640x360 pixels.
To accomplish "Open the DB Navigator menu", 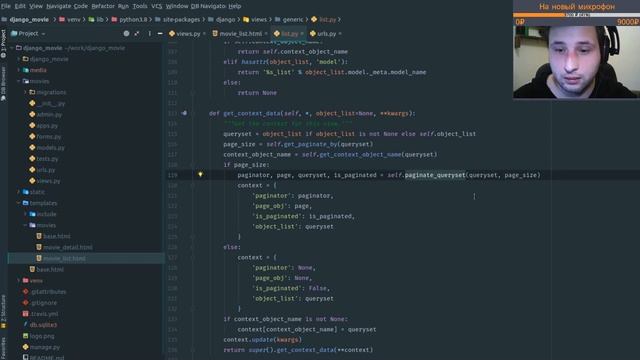I will (x=208, y=6).
